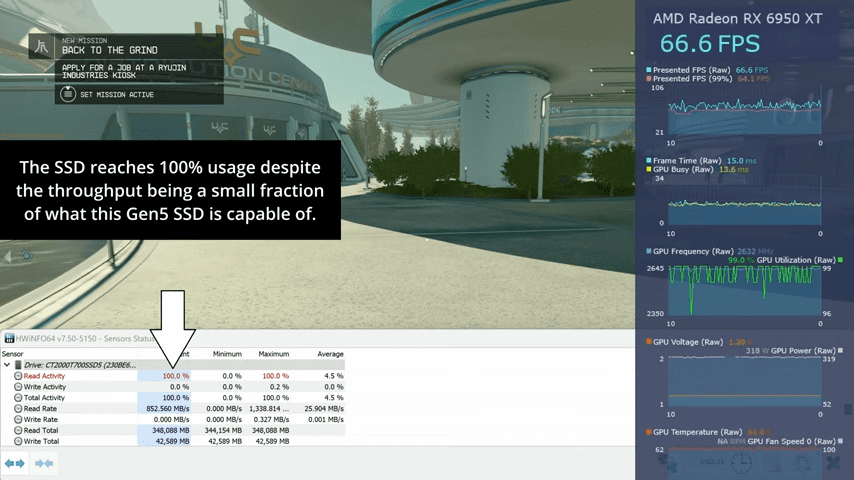This screenshot has width=854, height=480.
Task: Click the 852.560 MB/s current read rate value
Action: [x=168, y=409]
